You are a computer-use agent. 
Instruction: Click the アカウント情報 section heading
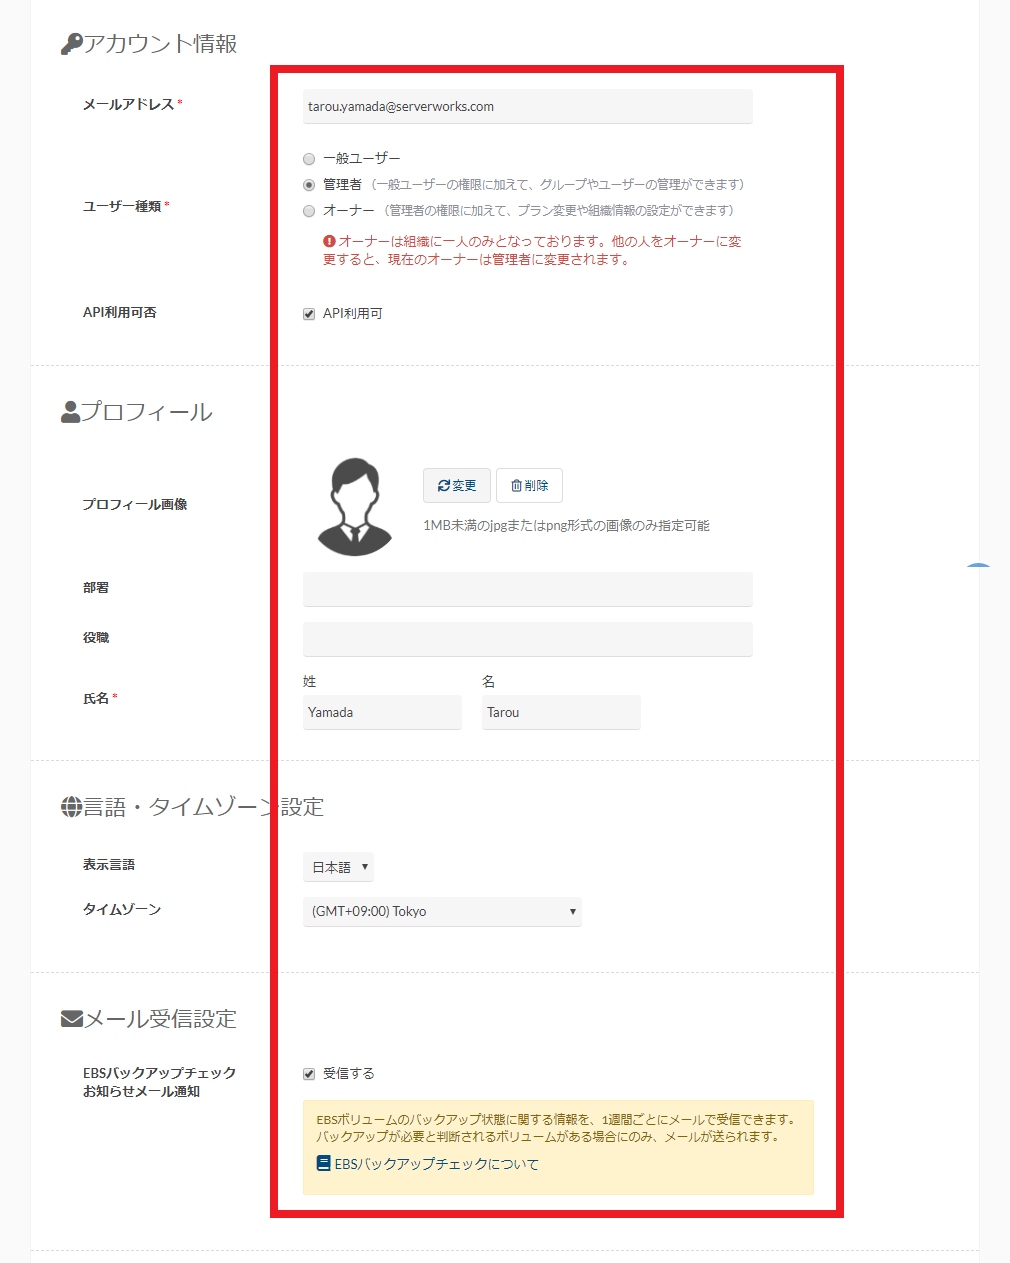click(160, 44)
